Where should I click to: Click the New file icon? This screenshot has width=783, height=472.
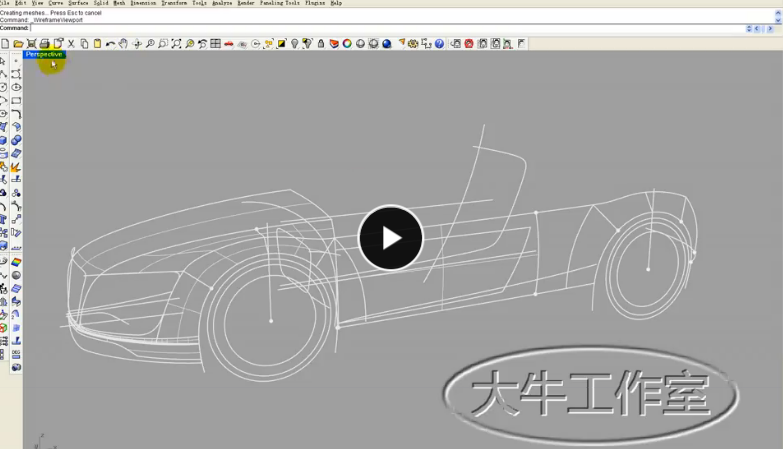[5, 44]
